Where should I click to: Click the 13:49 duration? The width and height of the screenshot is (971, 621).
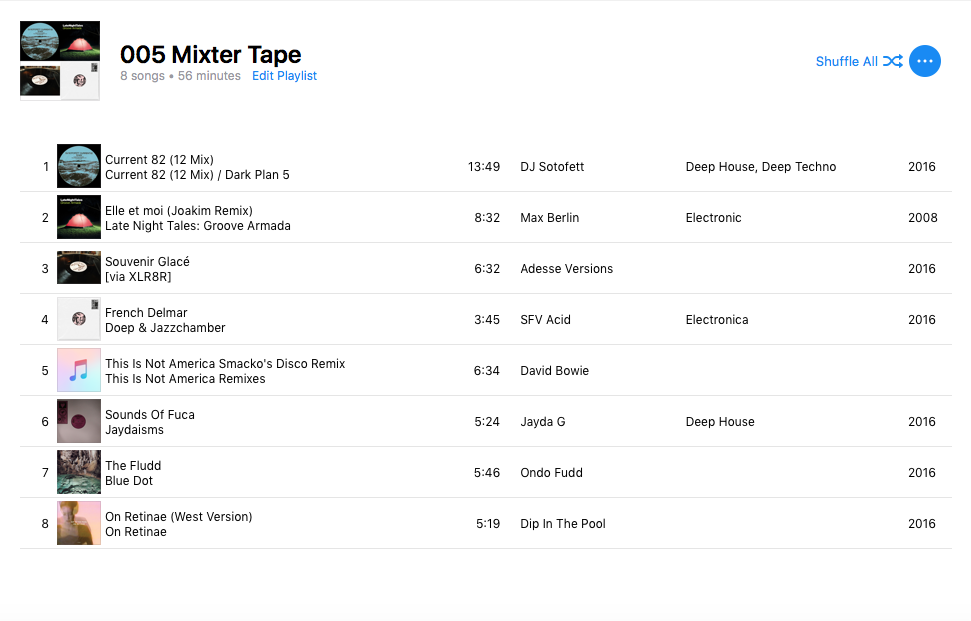484,167
